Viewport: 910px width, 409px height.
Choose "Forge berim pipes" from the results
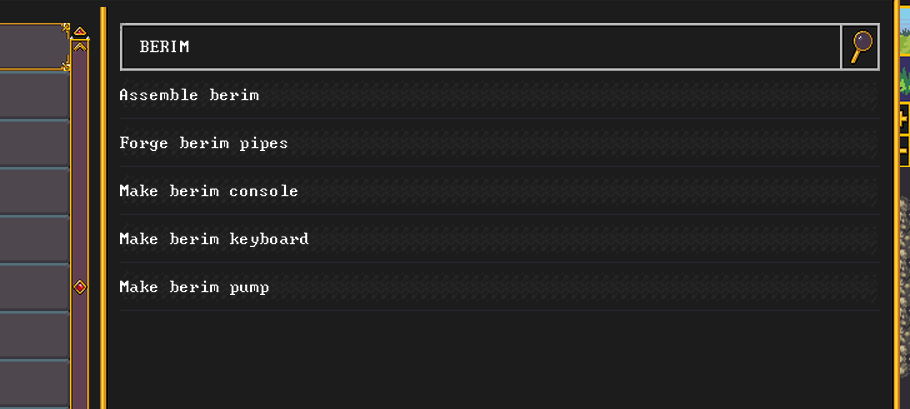point(203,143)
